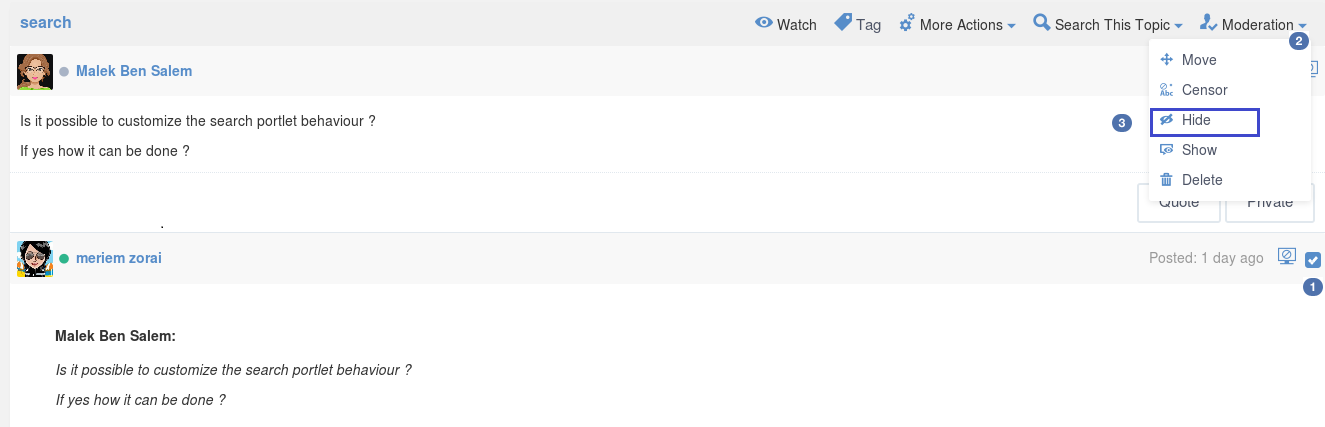Screen dimensions: 1325x427
Task: Click the Delete trash icon in menu
Action: point(1166,180)
